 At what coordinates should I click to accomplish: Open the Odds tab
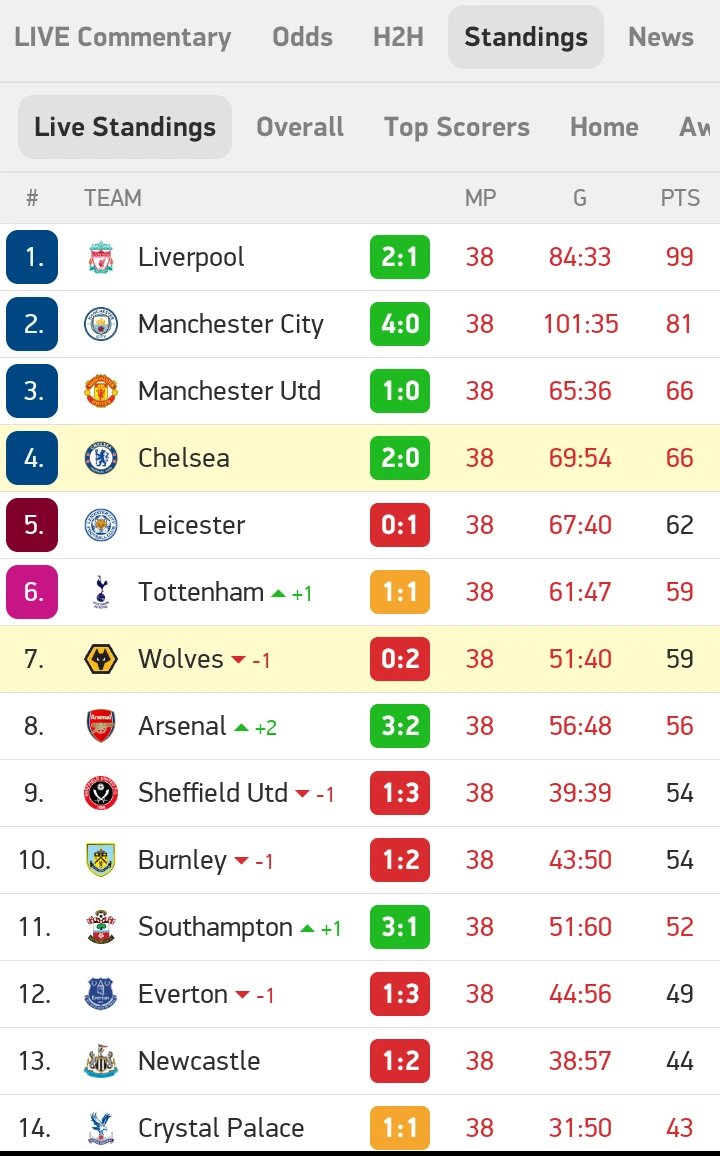click(302, 37)
